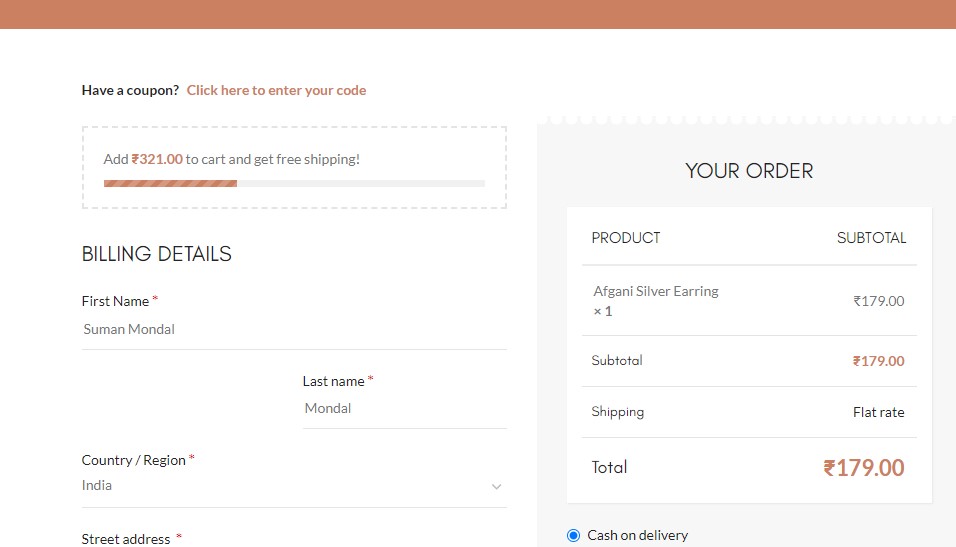
Task: Click the YOUR ORDER heading
Action: tap(749, 171)
